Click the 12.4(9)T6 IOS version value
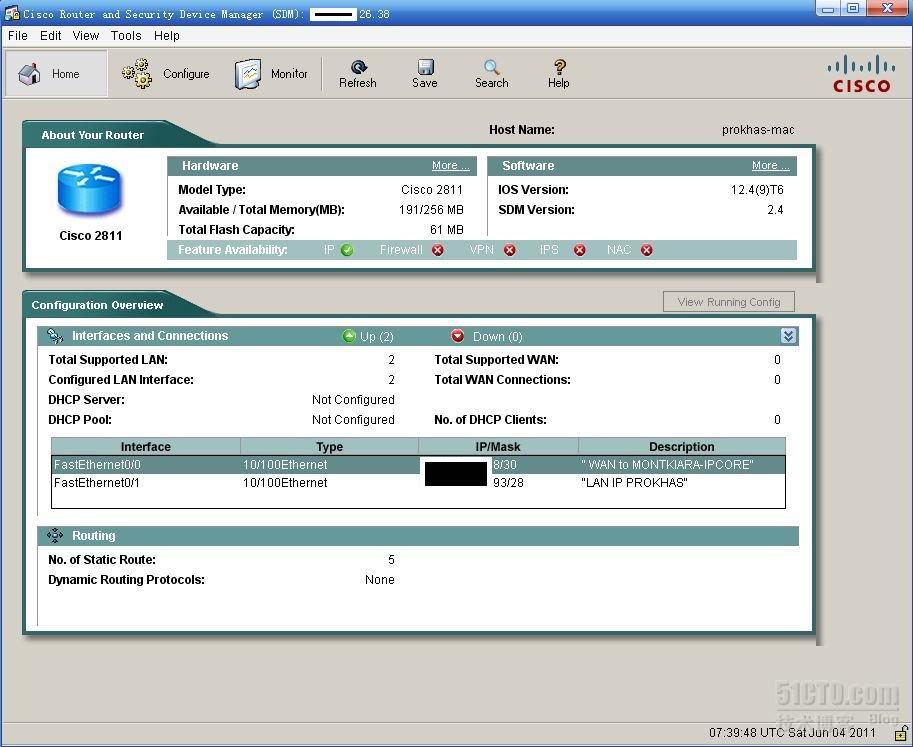913x747 pixels. (757, 190)
